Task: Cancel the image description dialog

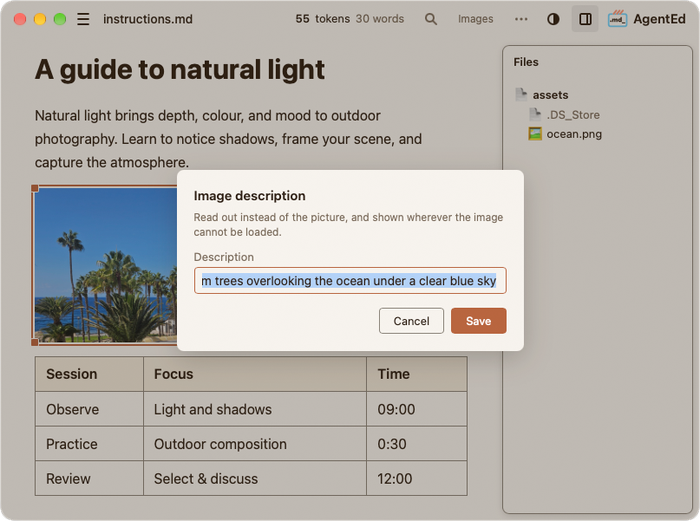Action: click(411, 321)
